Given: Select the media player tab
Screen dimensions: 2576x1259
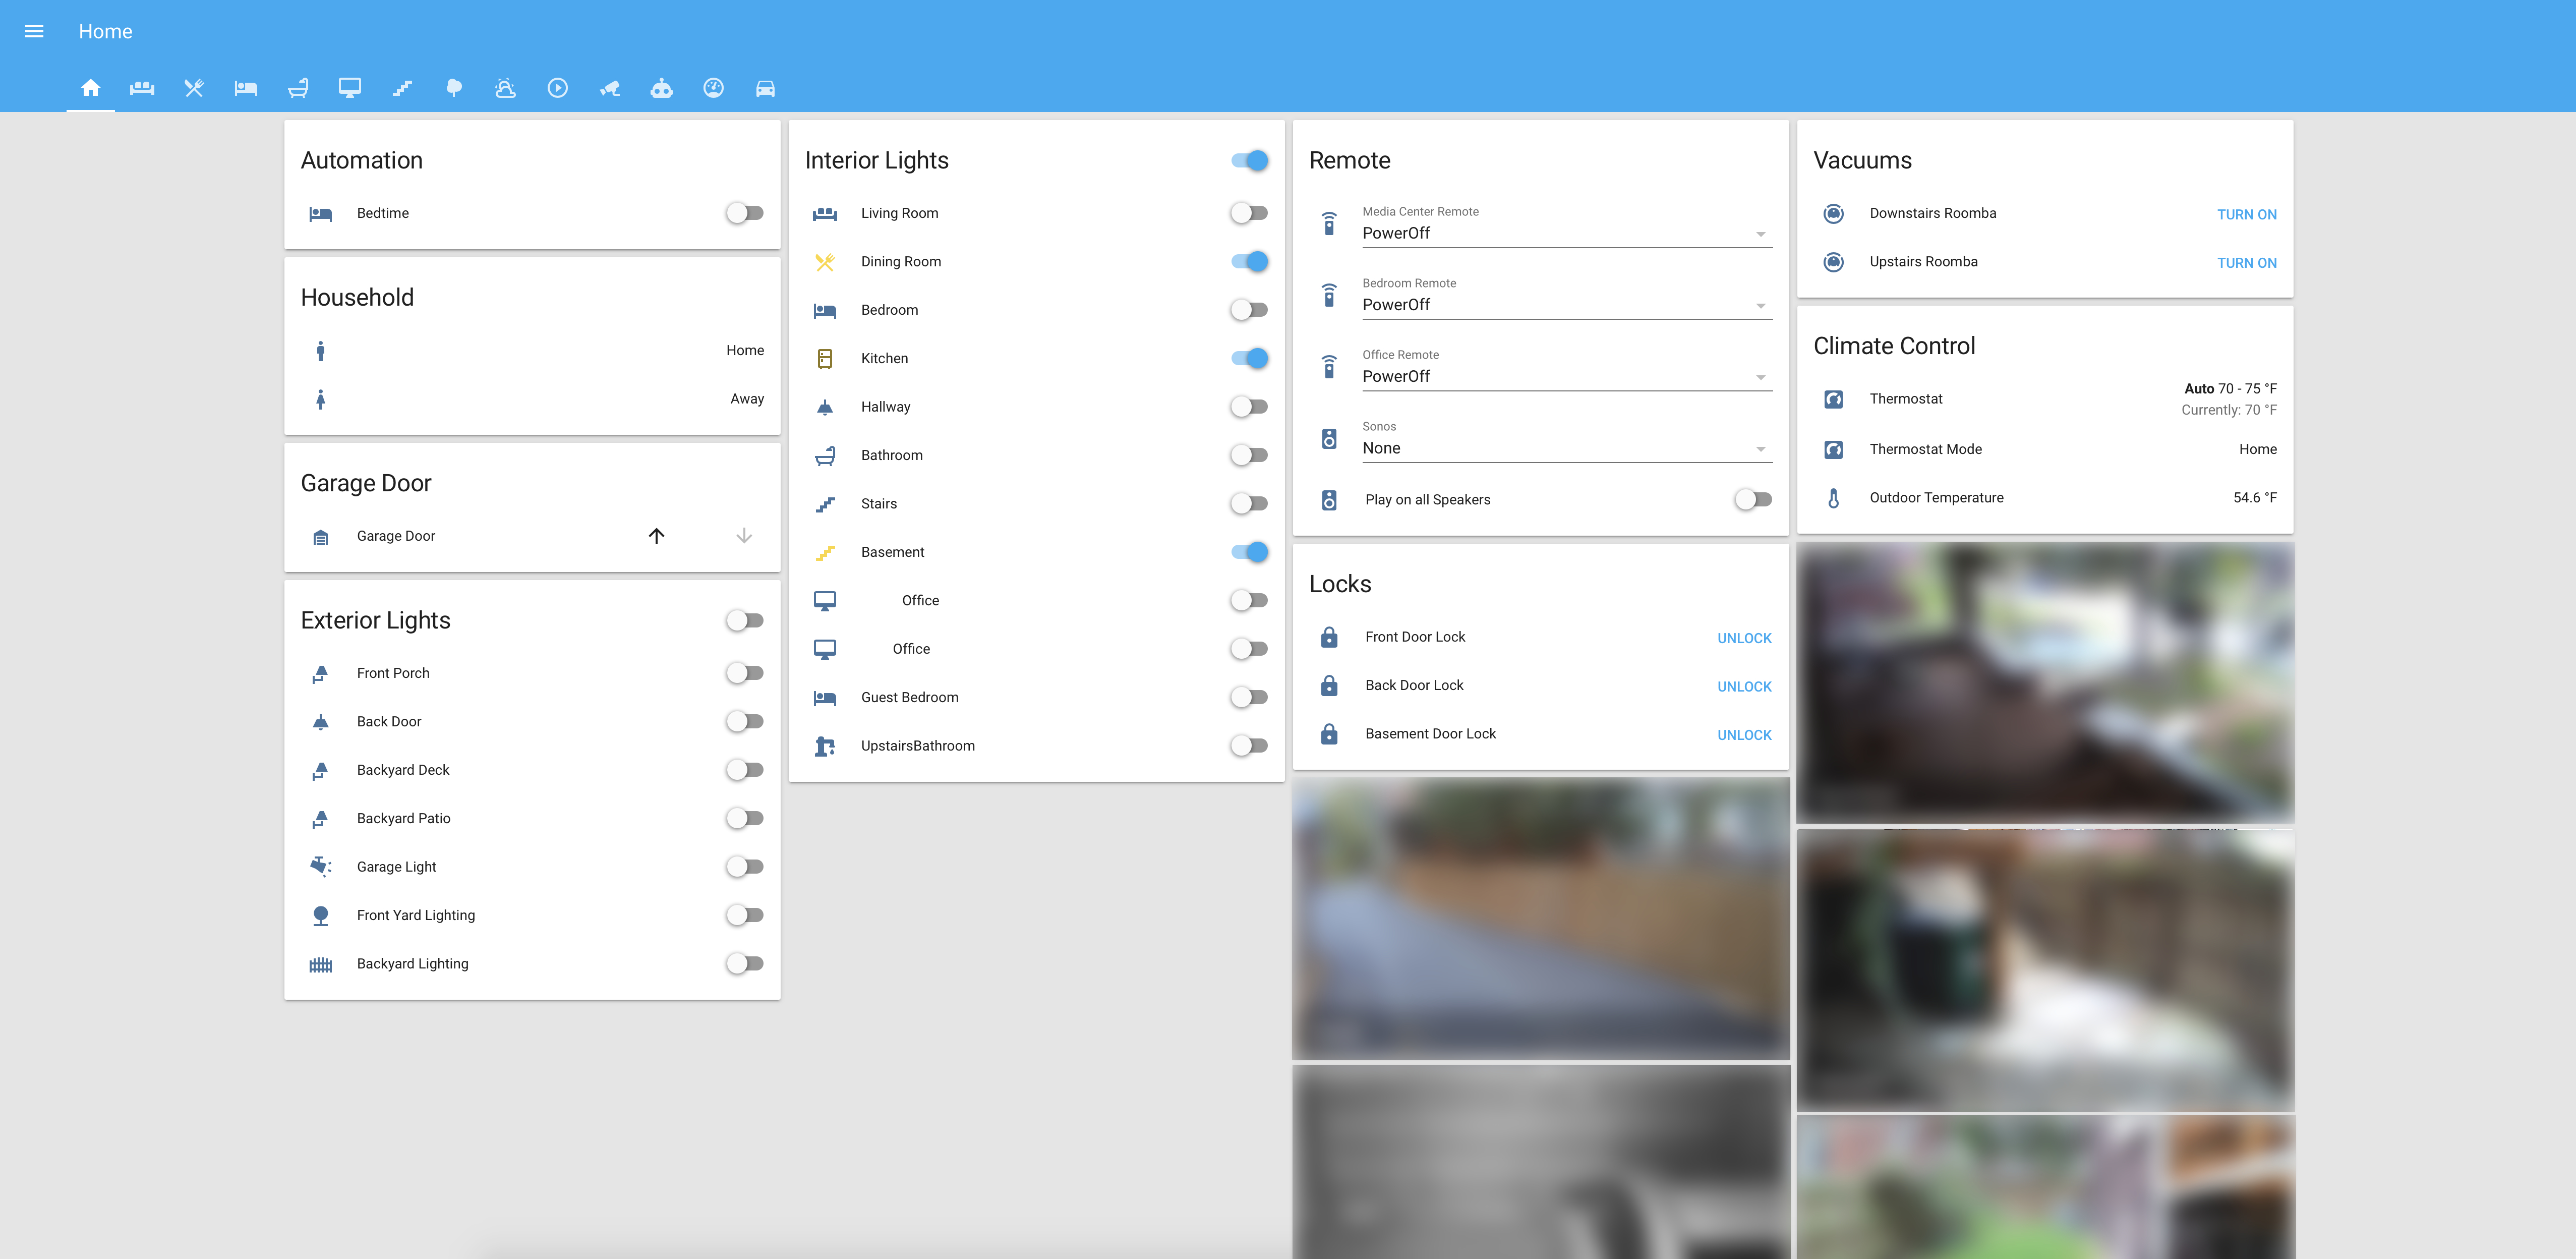Looking at the screenshot, I should click(x=557, y=88).
